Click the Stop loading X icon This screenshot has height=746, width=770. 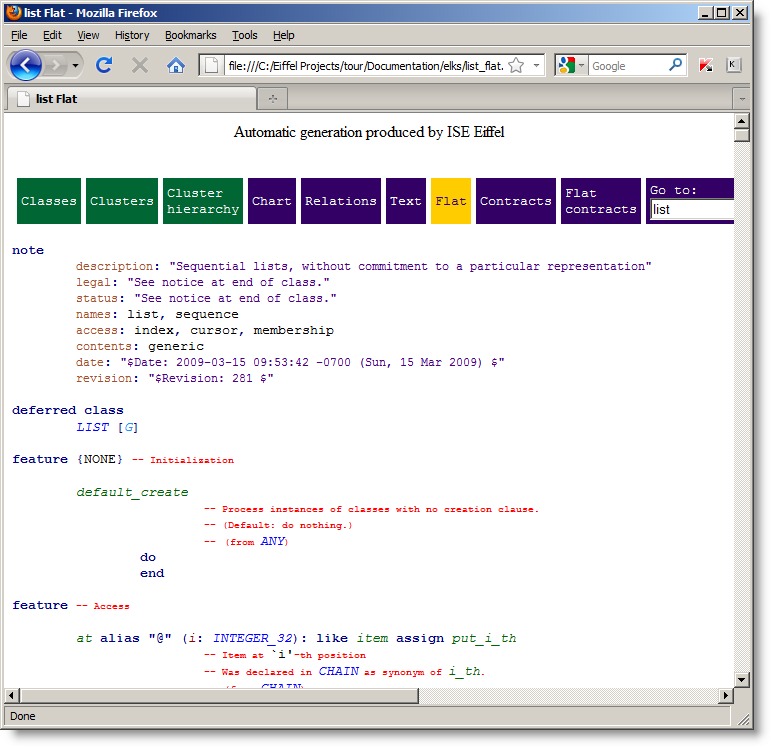(140, 66)
